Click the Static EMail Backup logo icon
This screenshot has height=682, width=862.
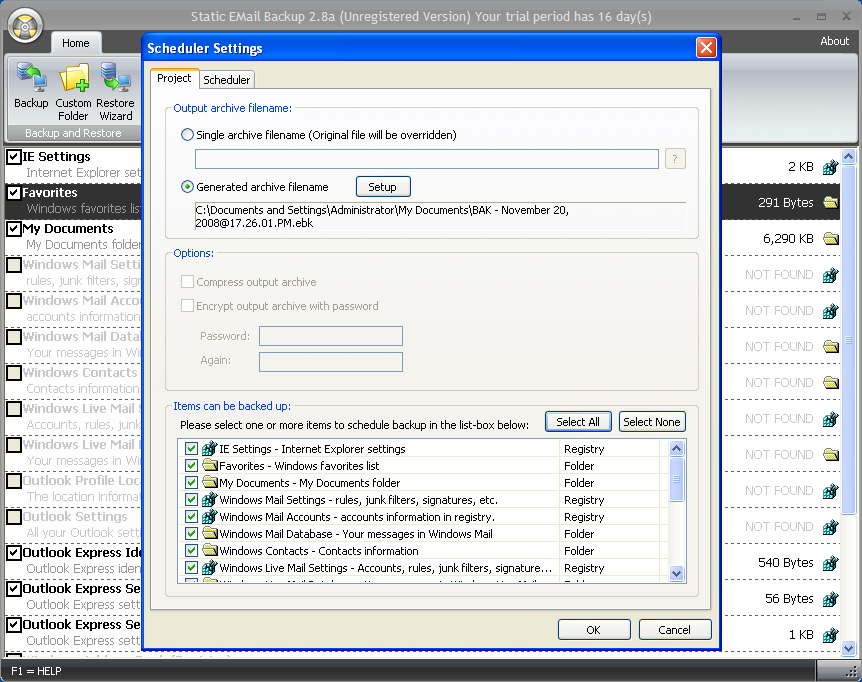click(24, 26)
